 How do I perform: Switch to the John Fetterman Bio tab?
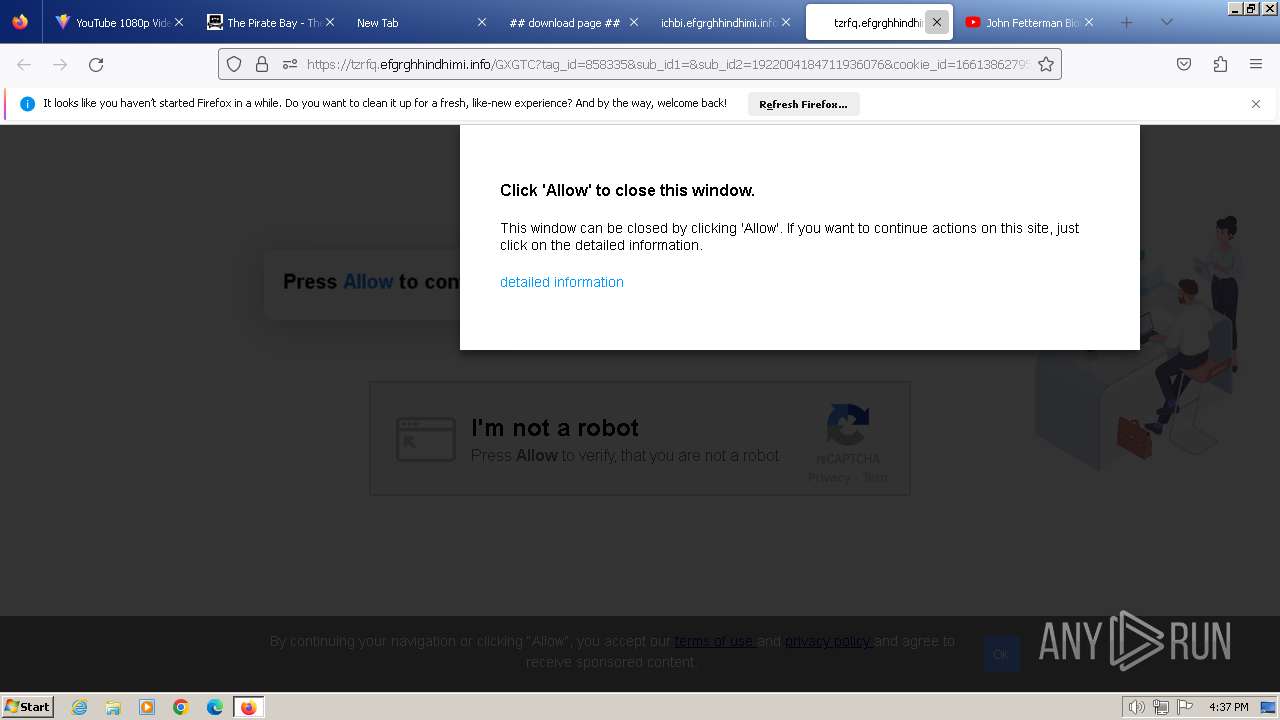point(1028,22)
